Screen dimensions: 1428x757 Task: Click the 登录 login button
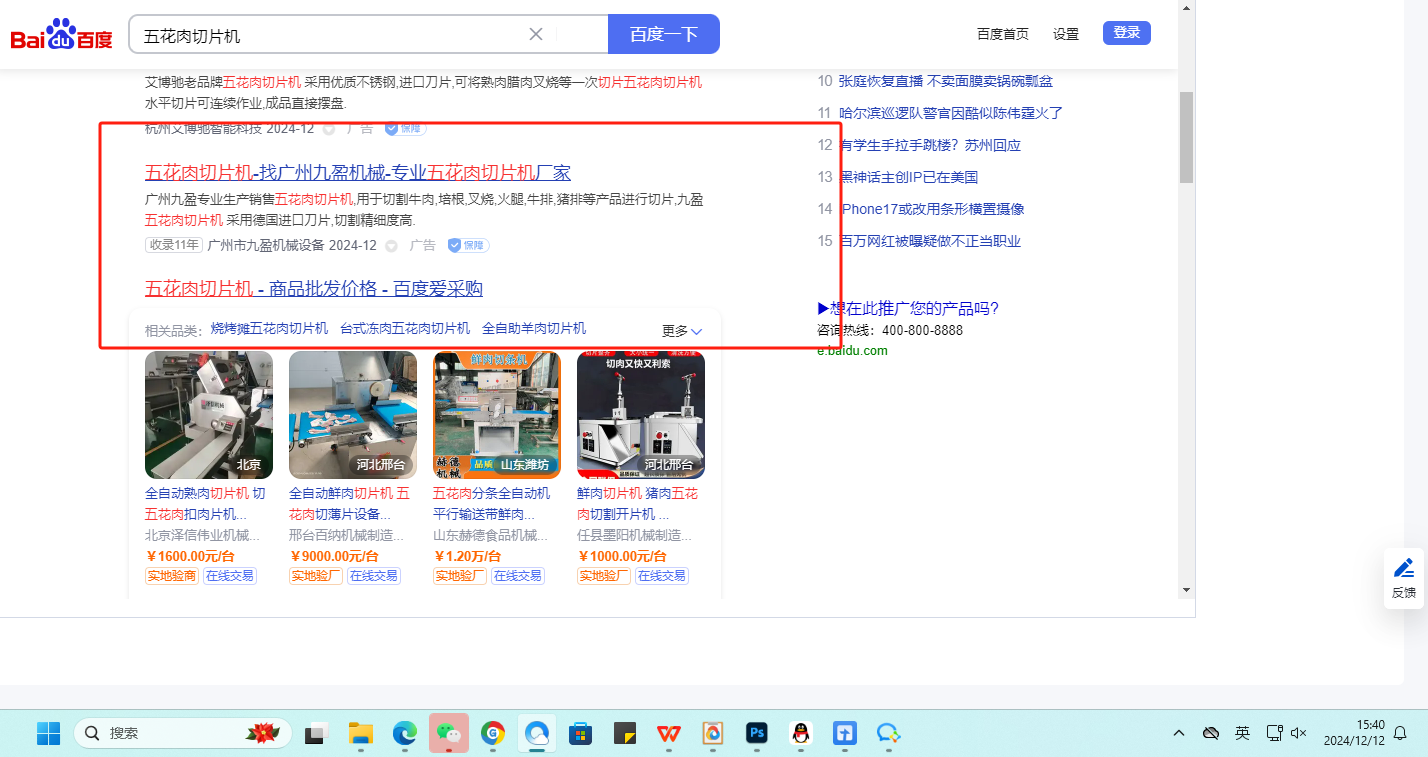(x=1126, y=33)
